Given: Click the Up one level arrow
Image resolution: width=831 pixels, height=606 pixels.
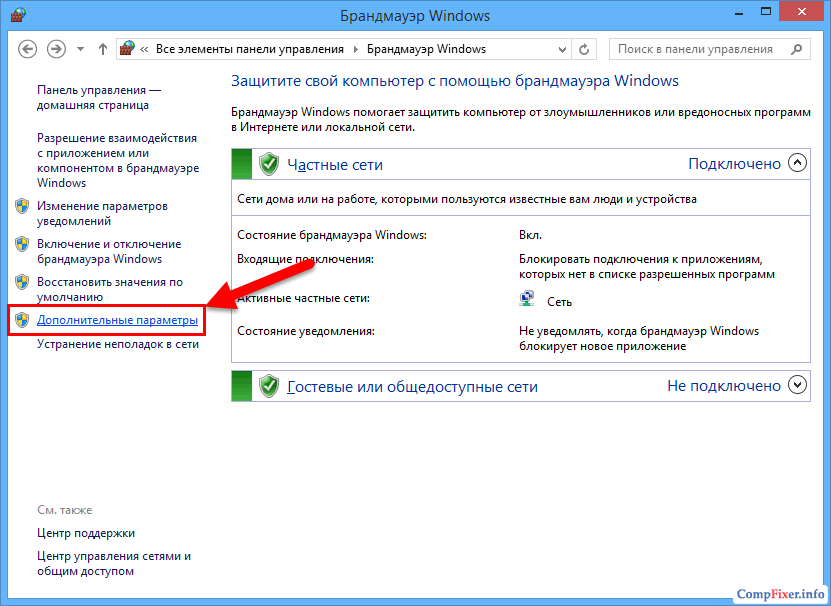Looking at the screenshot, I should (x=103, y=49).
